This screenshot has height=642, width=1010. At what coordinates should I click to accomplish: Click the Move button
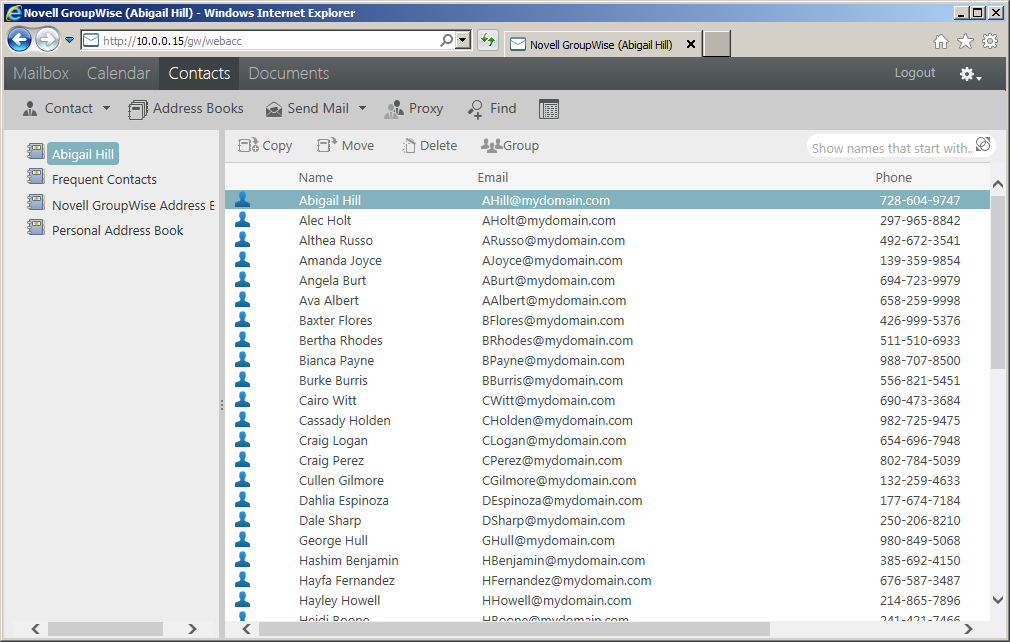pyautogui.click(x=345, y=146)
